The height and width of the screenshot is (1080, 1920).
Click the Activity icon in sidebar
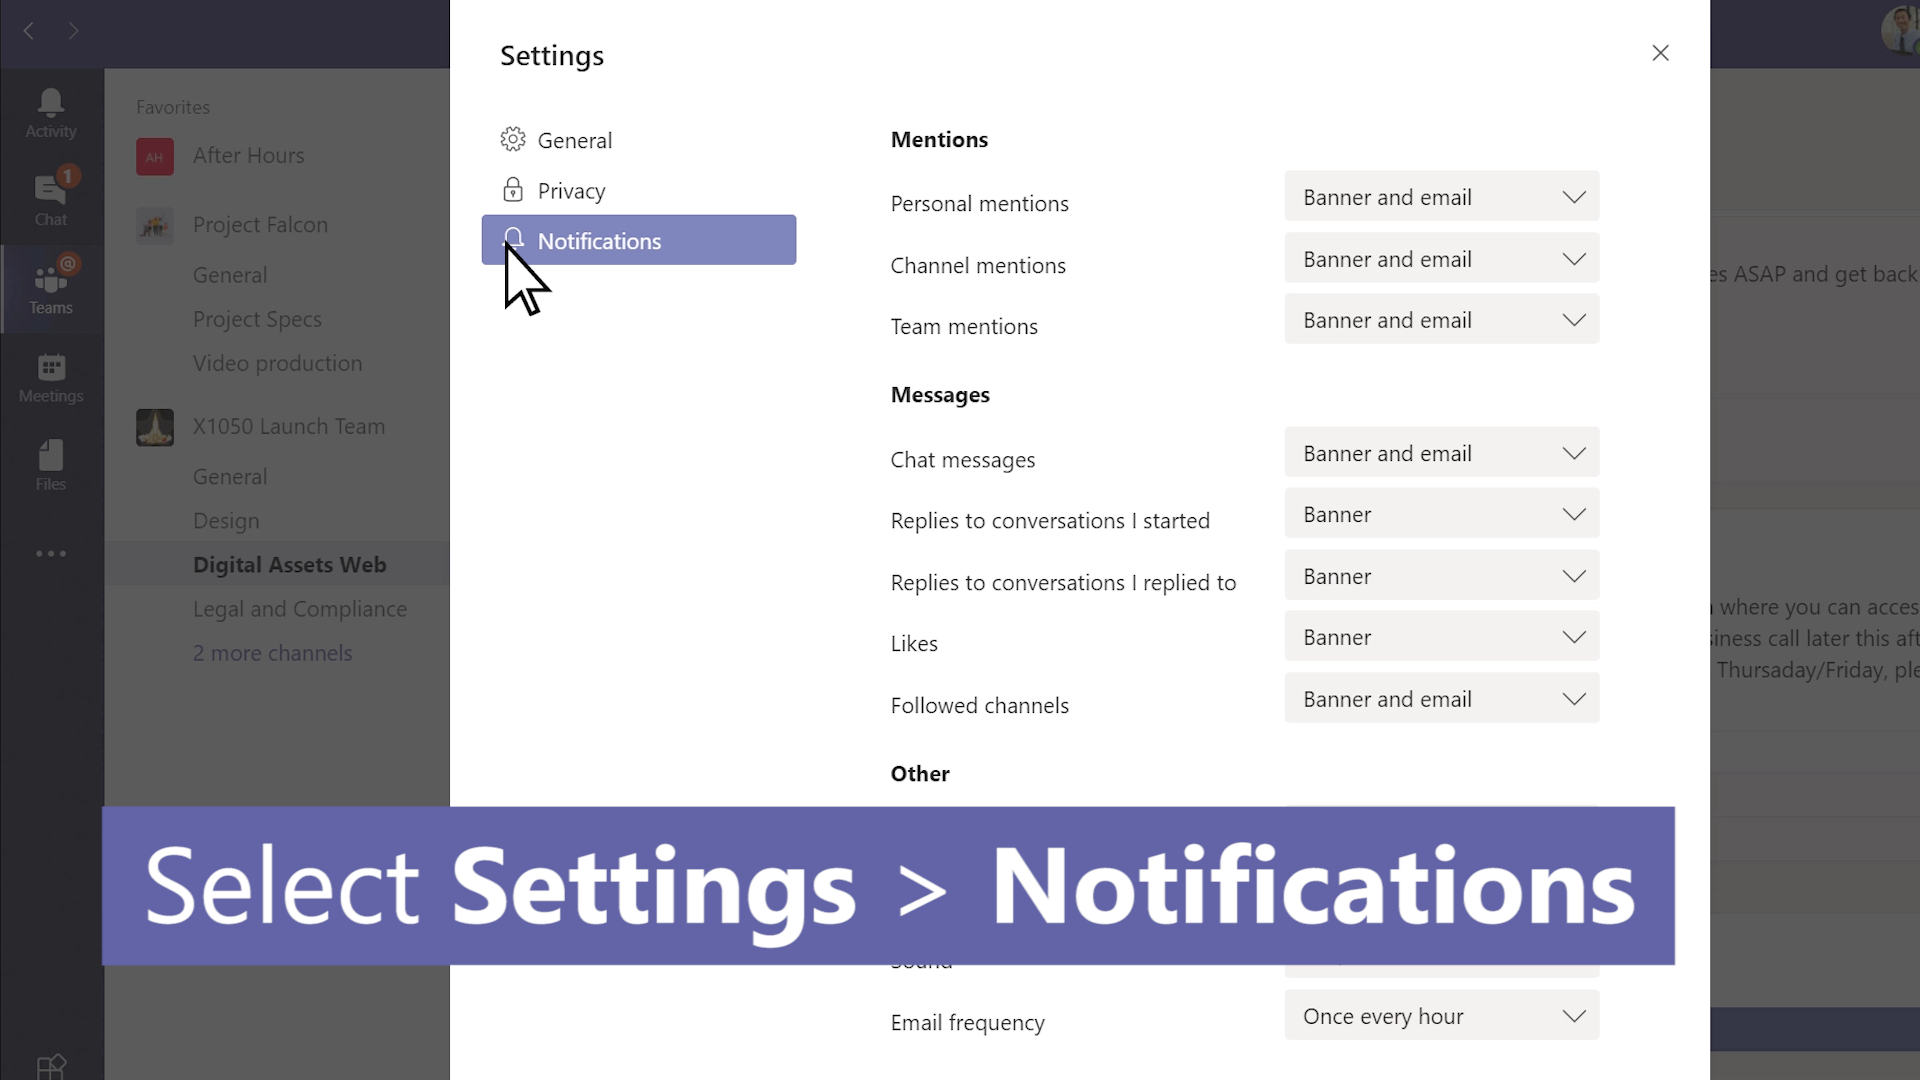pyautogui.click(x=51, y=112)
